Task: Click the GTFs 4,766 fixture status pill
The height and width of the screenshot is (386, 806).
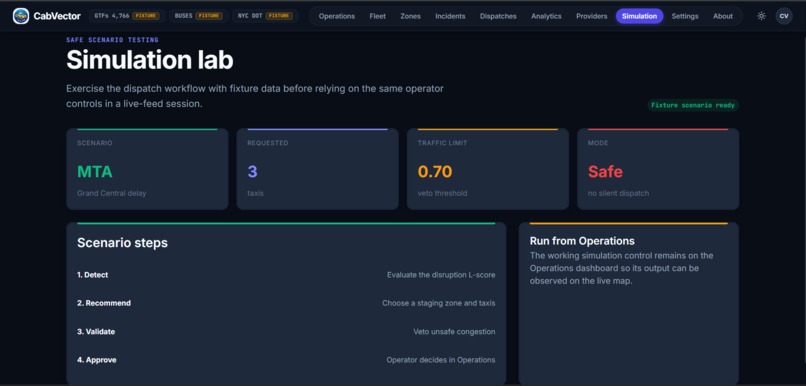Action: [x=127, y=16]
